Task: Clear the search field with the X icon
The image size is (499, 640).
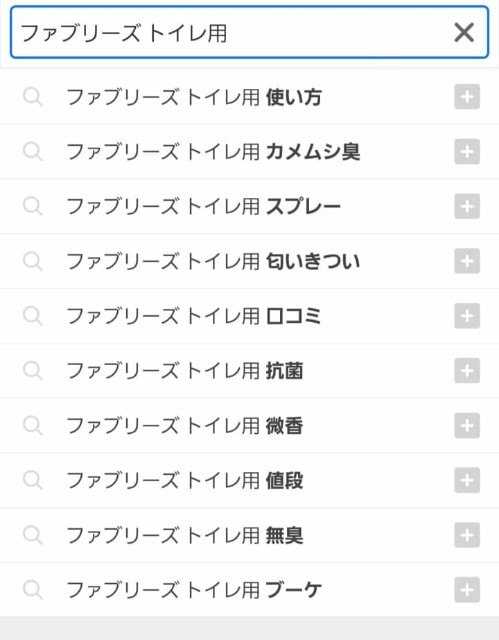Action: tap(464, 32)
